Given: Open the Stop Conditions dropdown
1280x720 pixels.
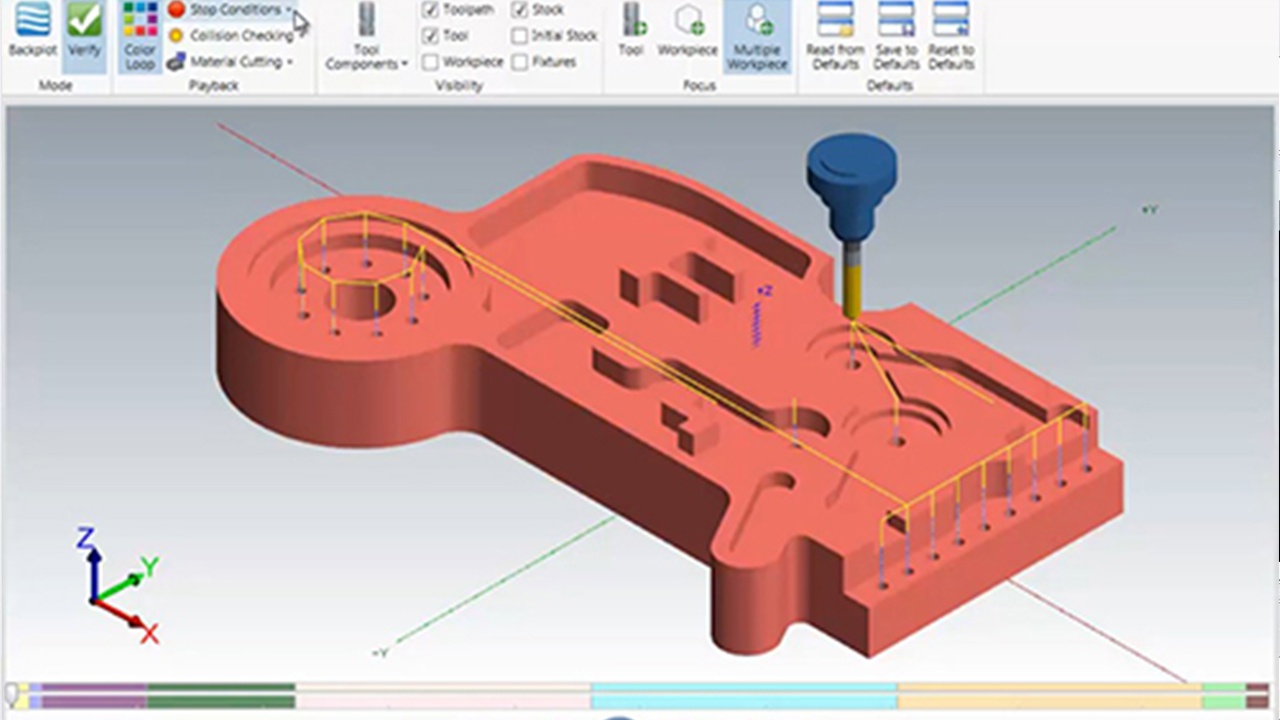Looking at the screenshot, I should click(289, 10).
